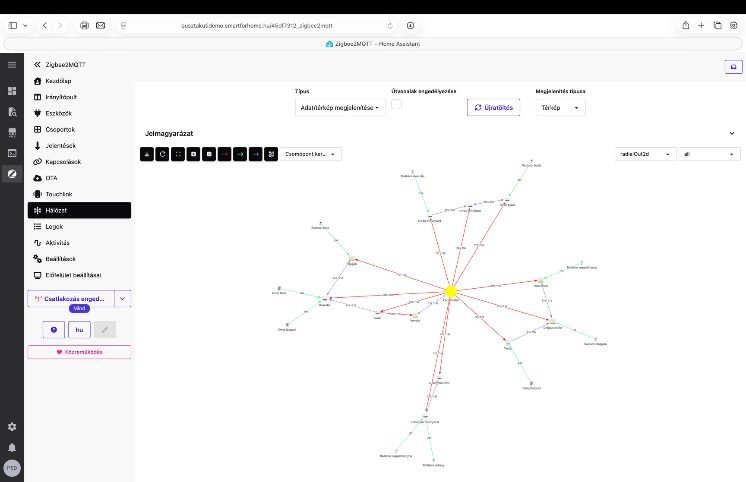Open the Adattérkép megjelenítése type dropdown
This screenshot has height=482, width=746.
341,107
